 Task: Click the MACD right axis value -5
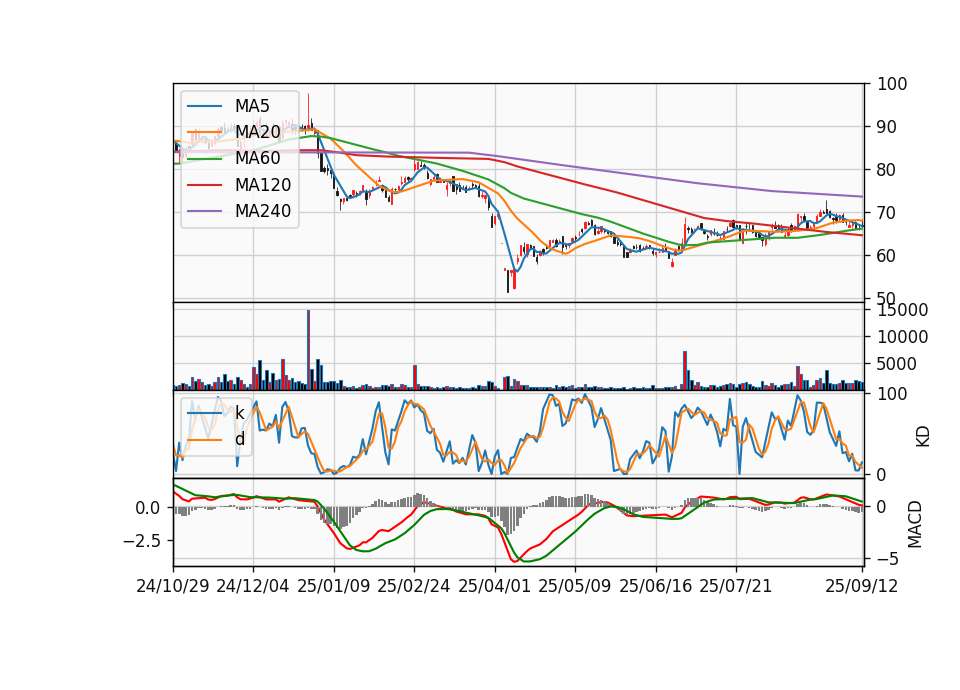[887, 560]
